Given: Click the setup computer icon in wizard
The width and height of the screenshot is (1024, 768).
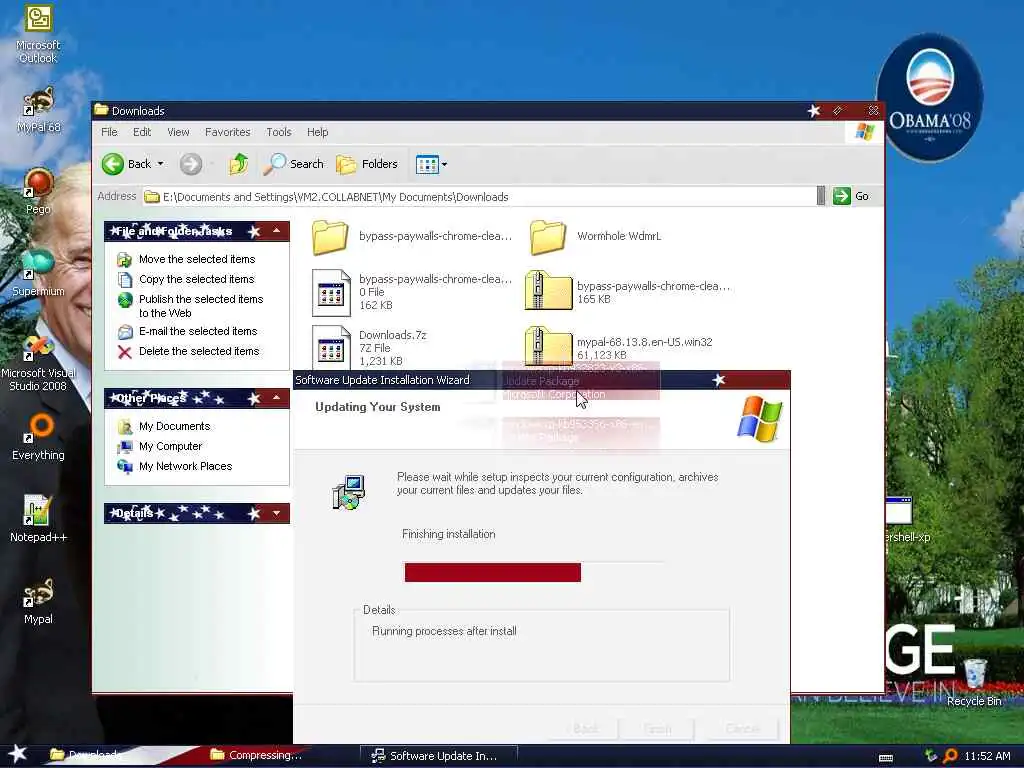Looking at the screenshot, I should pyautogui.click(x=348, y=492).
